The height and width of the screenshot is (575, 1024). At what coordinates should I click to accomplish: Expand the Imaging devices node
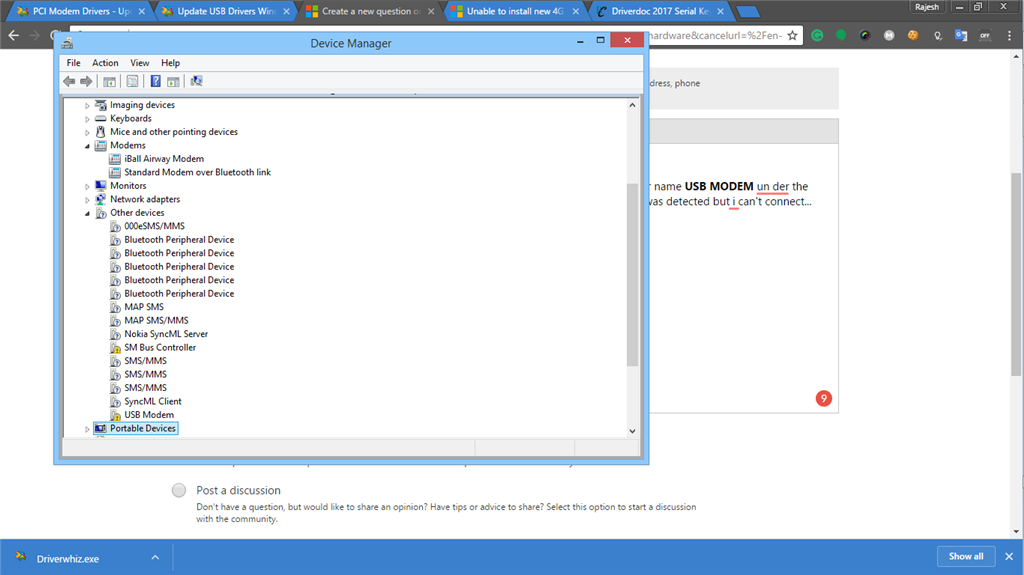pos(88,105)
